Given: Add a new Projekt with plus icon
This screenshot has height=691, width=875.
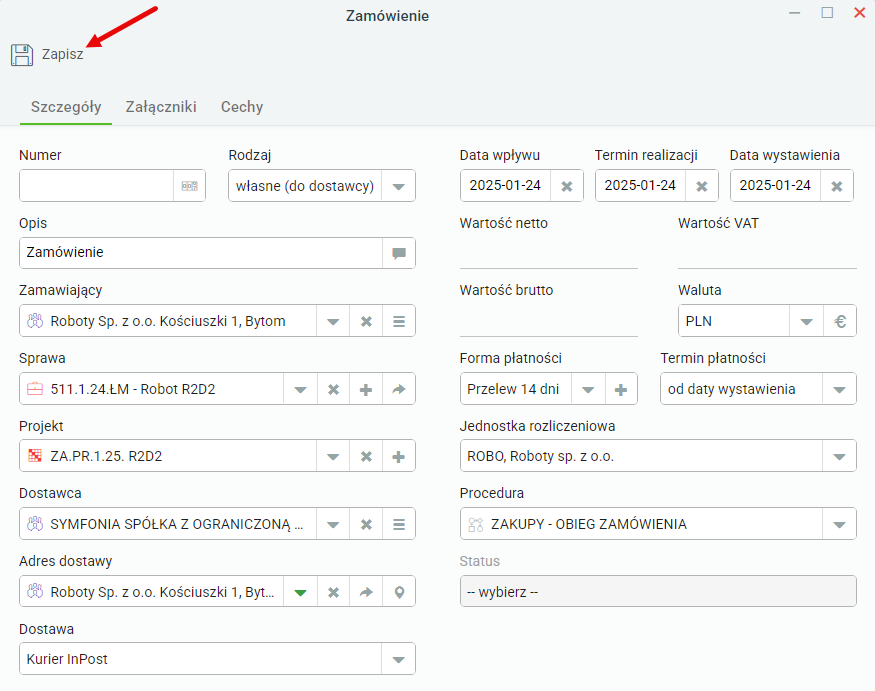Looking at the screenshot, I should (399, 456).
